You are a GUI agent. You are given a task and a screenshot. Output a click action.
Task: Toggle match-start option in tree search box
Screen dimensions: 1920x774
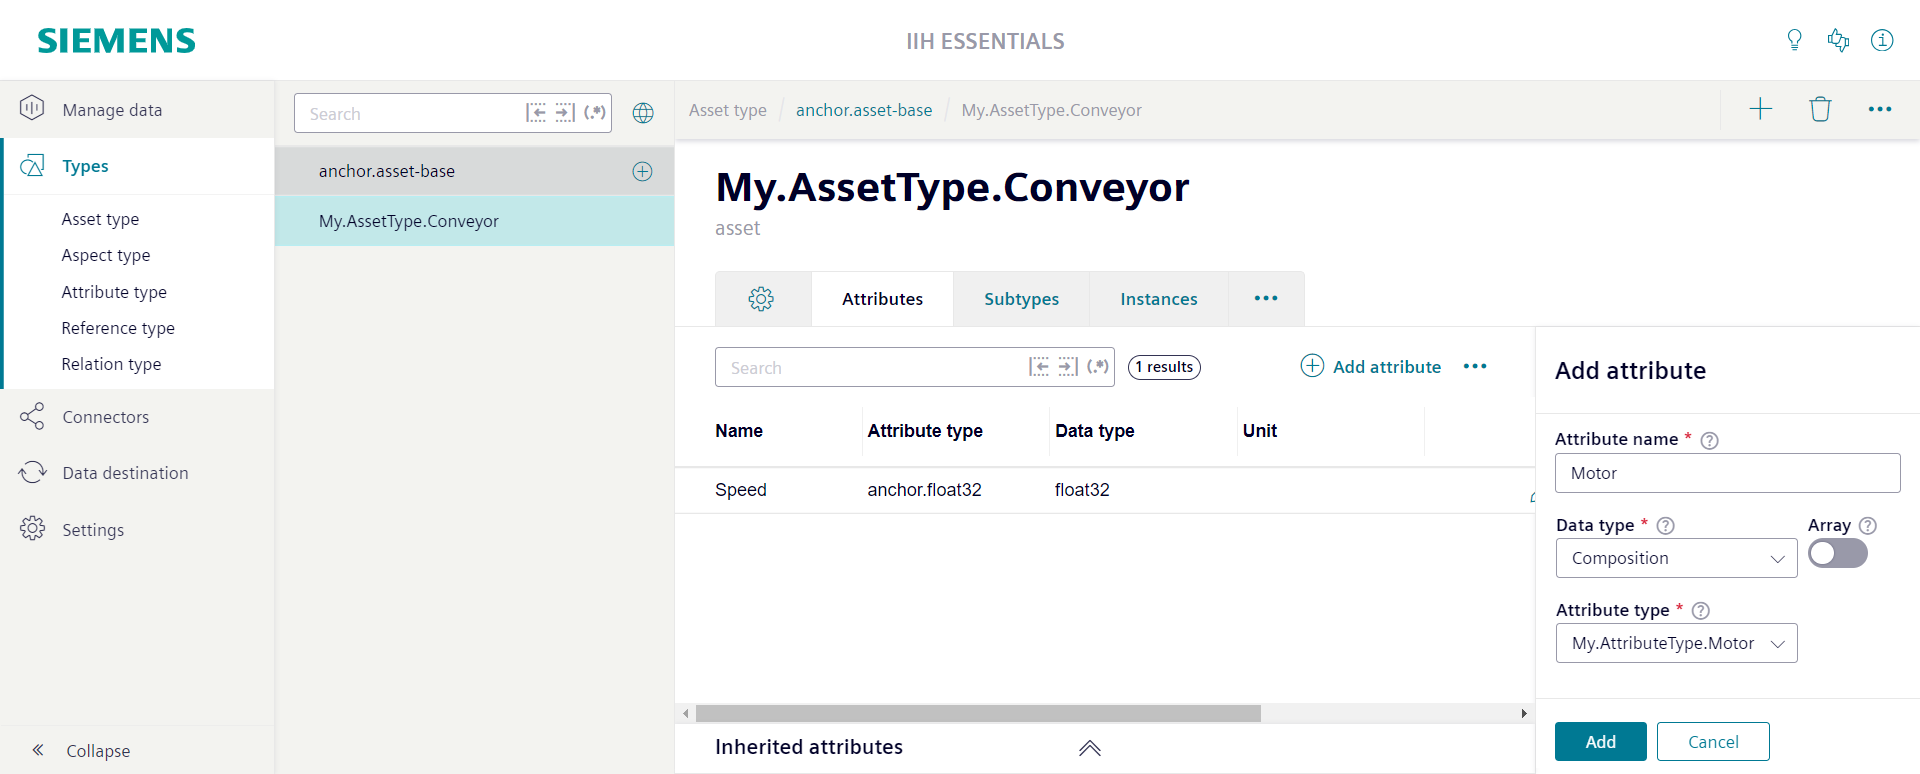click(536, 113)
